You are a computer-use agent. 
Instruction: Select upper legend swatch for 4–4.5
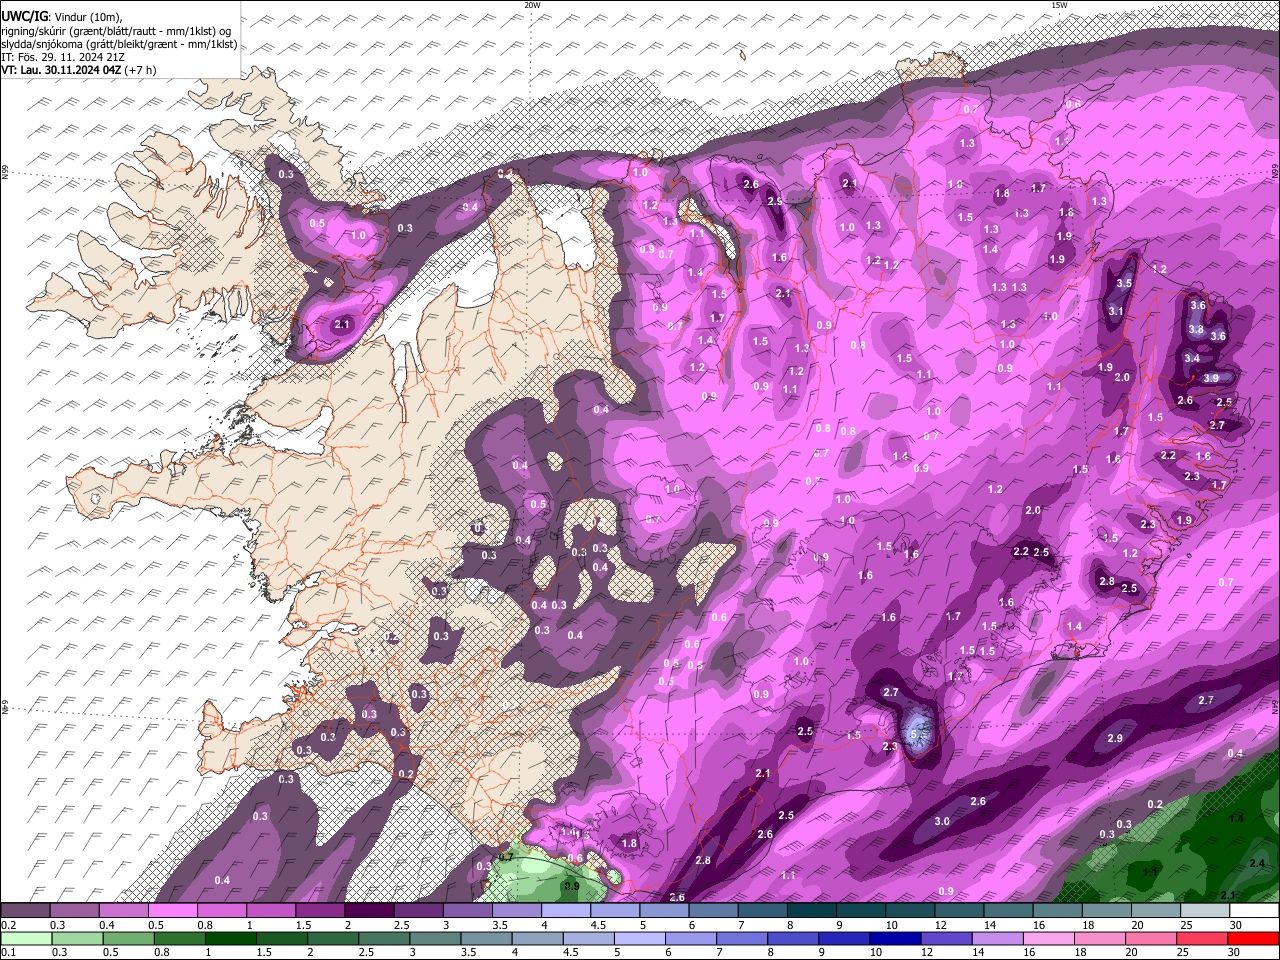[x=565, y=911]
